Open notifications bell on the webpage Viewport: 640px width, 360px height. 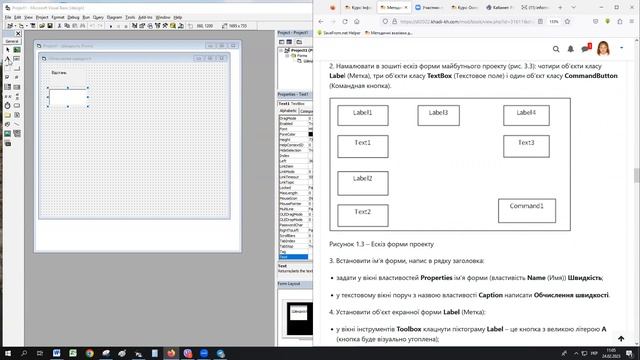571,49
